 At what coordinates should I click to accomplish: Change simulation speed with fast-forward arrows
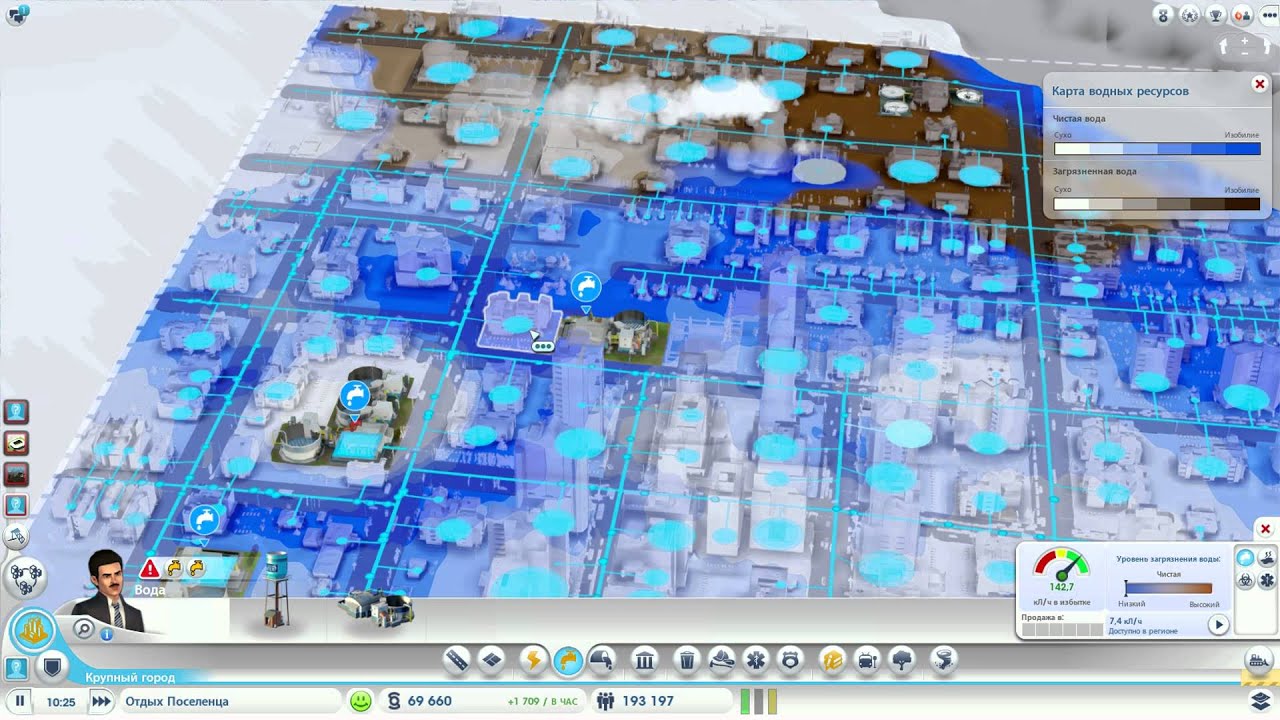point(100,701)
